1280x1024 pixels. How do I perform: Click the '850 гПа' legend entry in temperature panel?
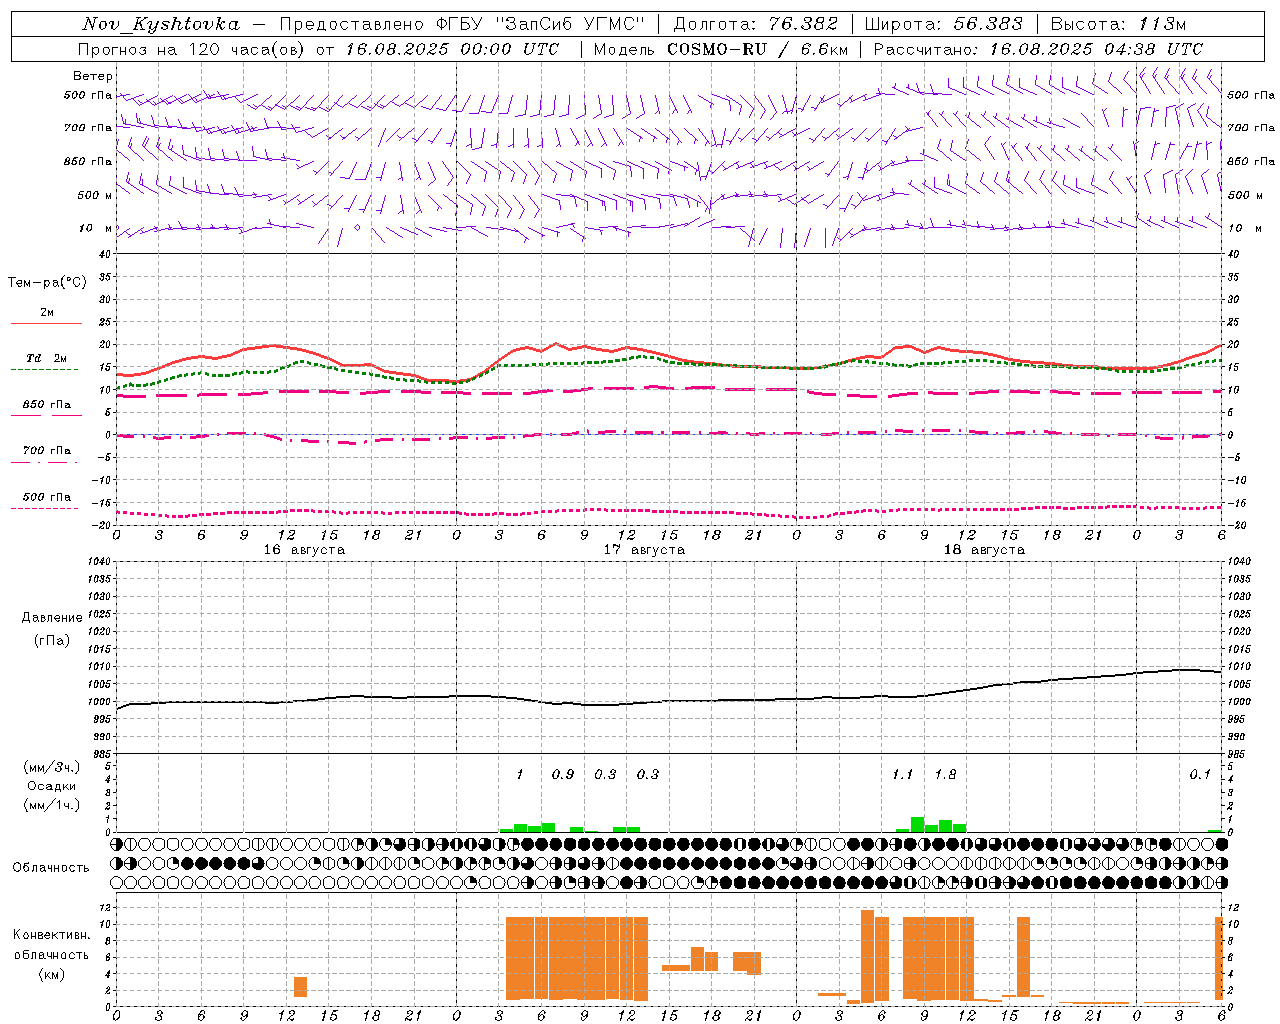[47, 405]
